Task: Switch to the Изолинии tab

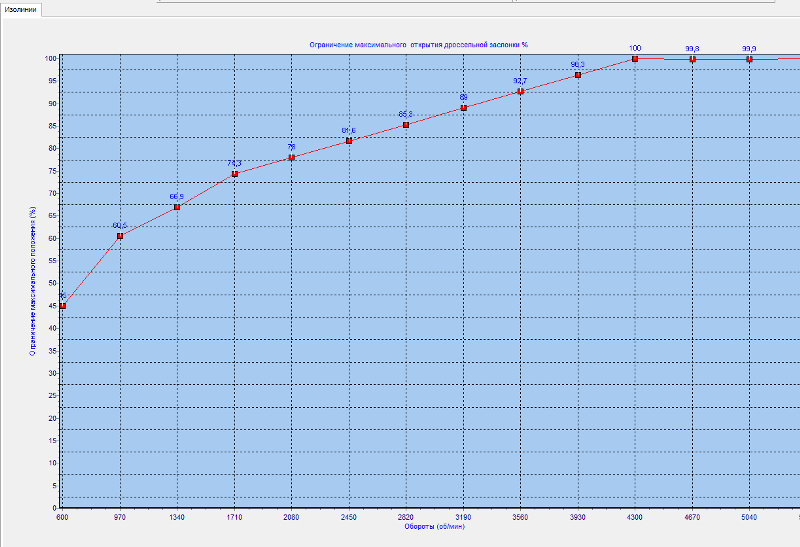Action: (21, 9)
